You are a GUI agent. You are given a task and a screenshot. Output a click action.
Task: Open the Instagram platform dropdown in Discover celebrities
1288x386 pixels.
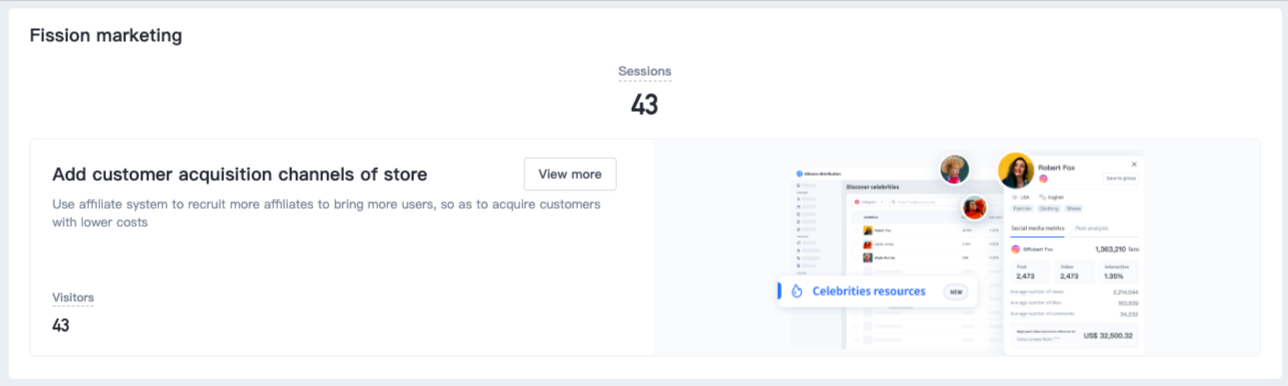pos(869,202)
